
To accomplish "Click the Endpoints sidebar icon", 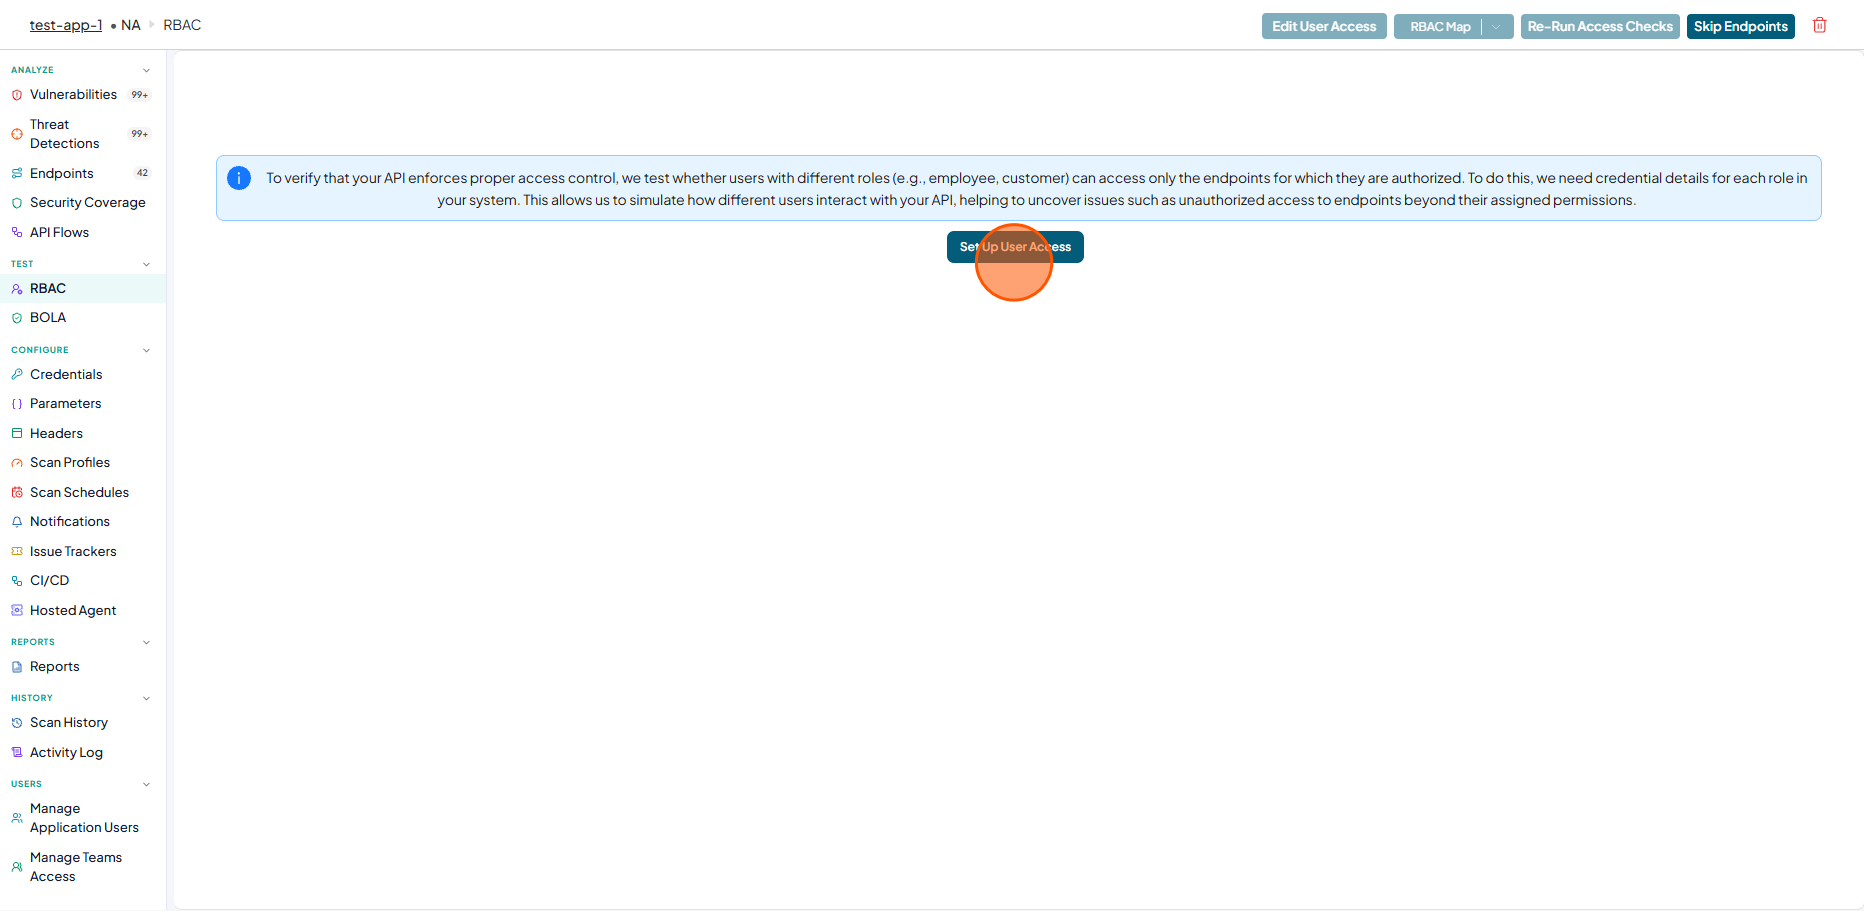I will coord(17,174).
